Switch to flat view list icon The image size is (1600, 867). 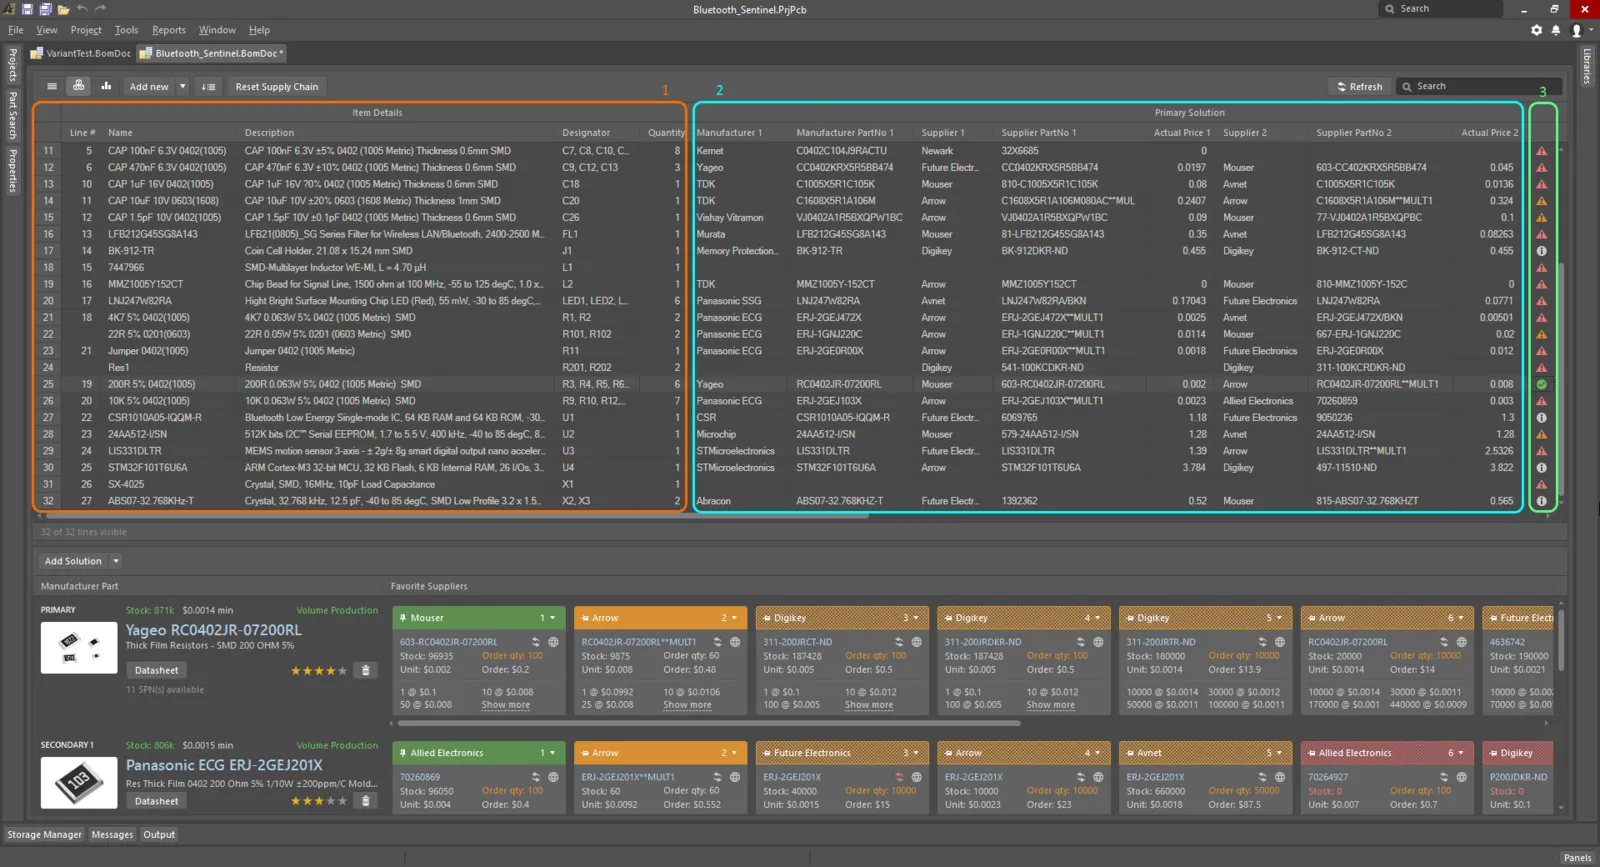point(52,86)
